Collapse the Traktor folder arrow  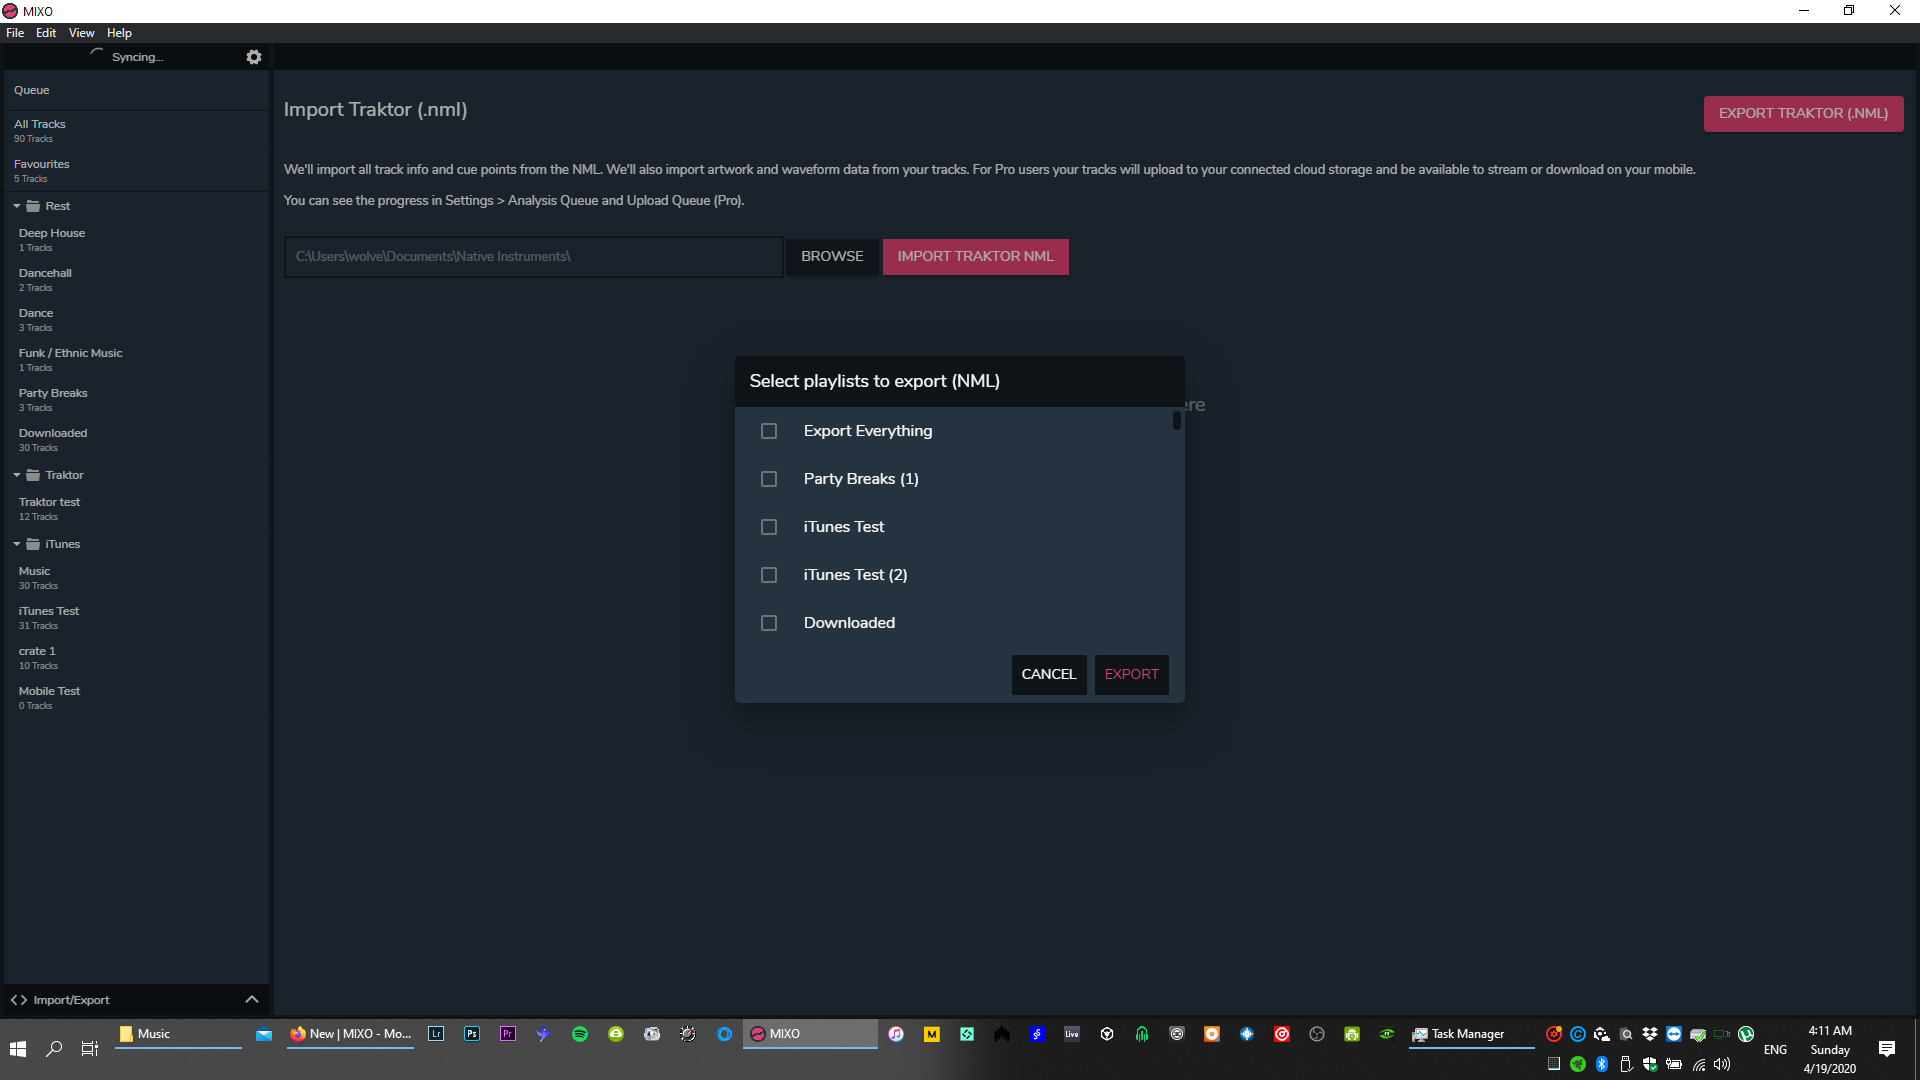(17, 475)
